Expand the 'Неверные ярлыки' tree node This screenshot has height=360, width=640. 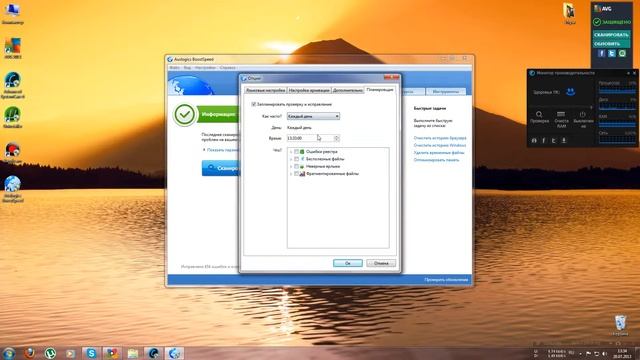tap(291, 167)
